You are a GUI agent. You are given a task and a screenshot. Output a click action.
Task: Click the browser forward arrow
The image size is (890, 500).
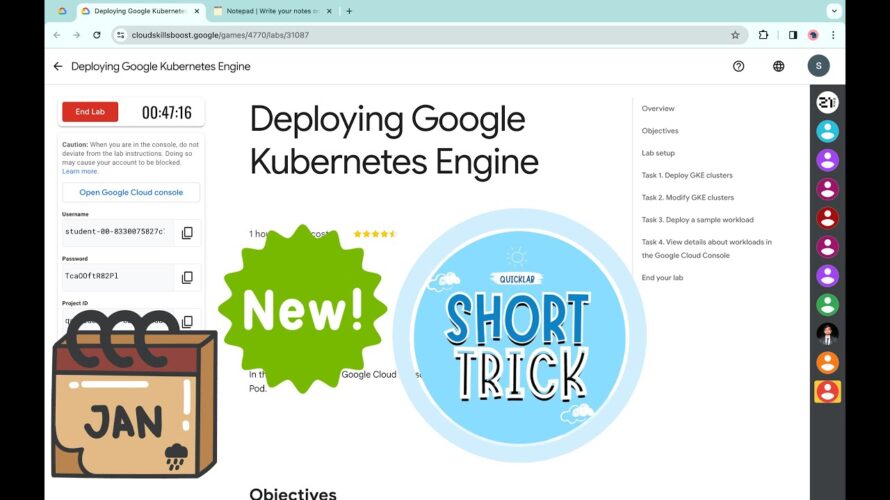coord(77,35)
